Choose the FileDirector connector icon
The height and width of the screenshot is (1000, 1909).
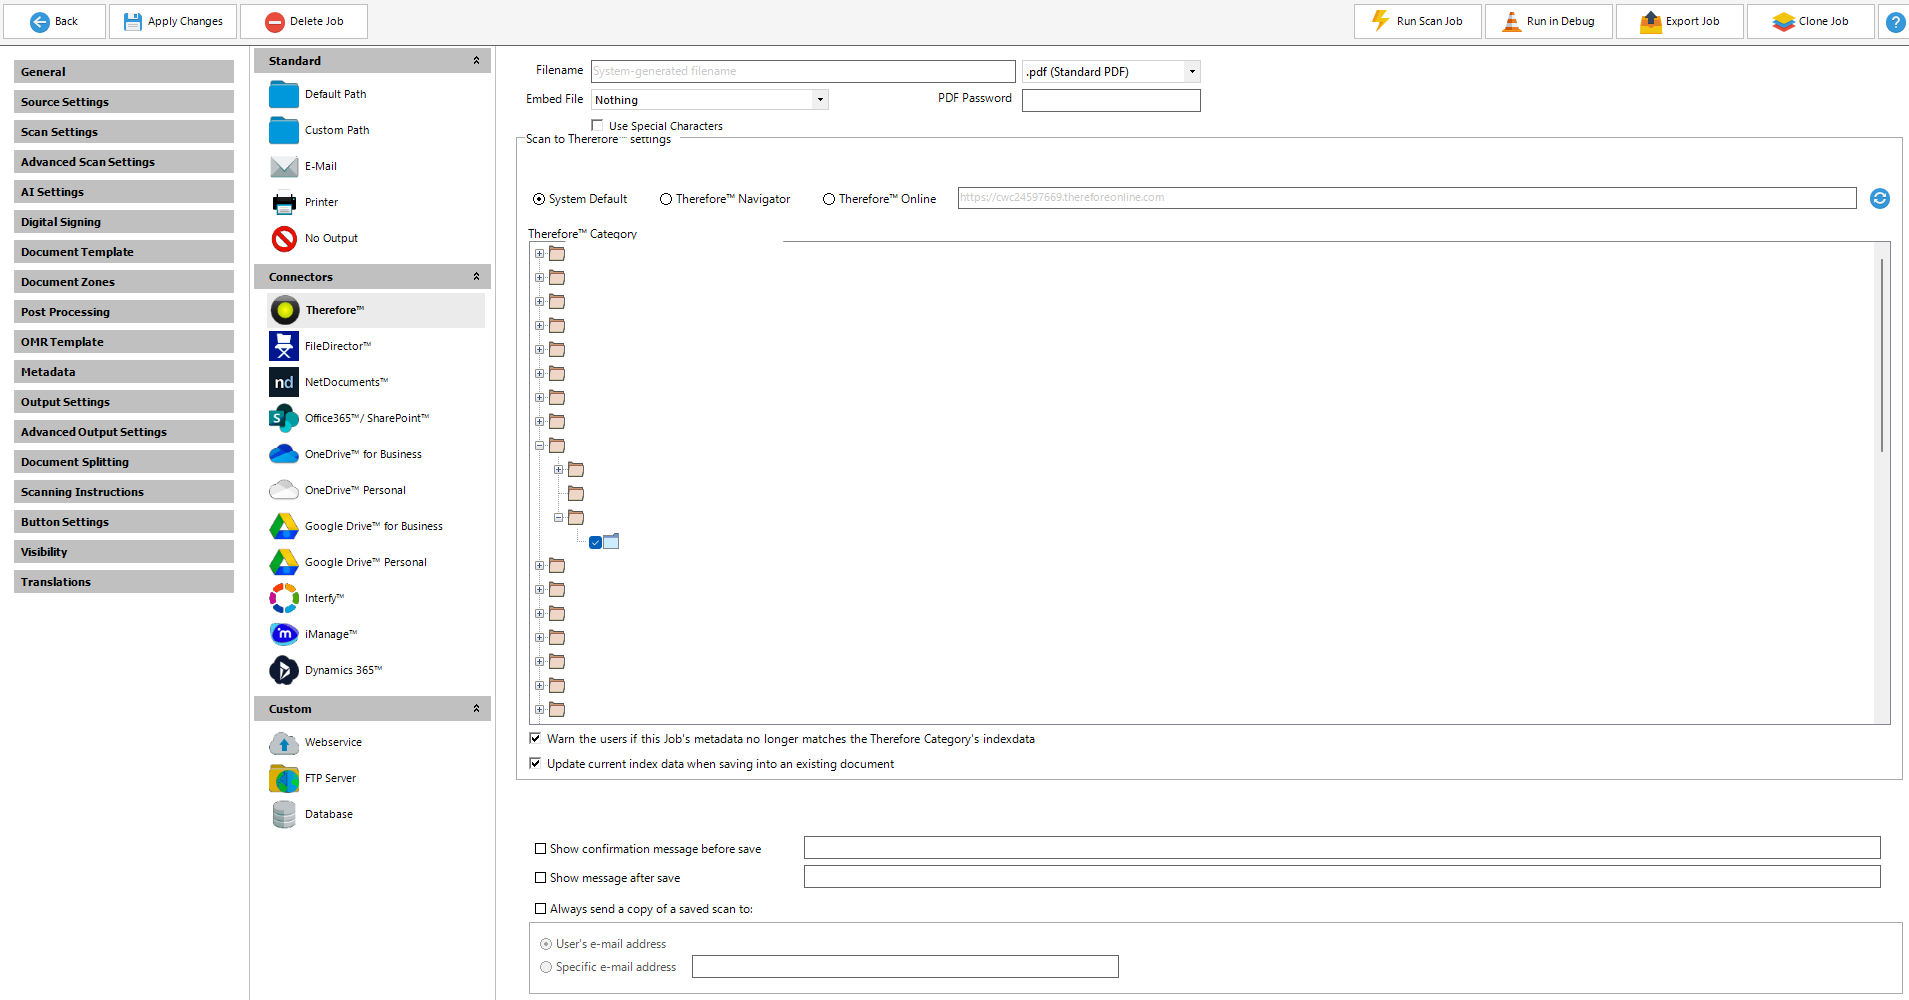[284, 346]
